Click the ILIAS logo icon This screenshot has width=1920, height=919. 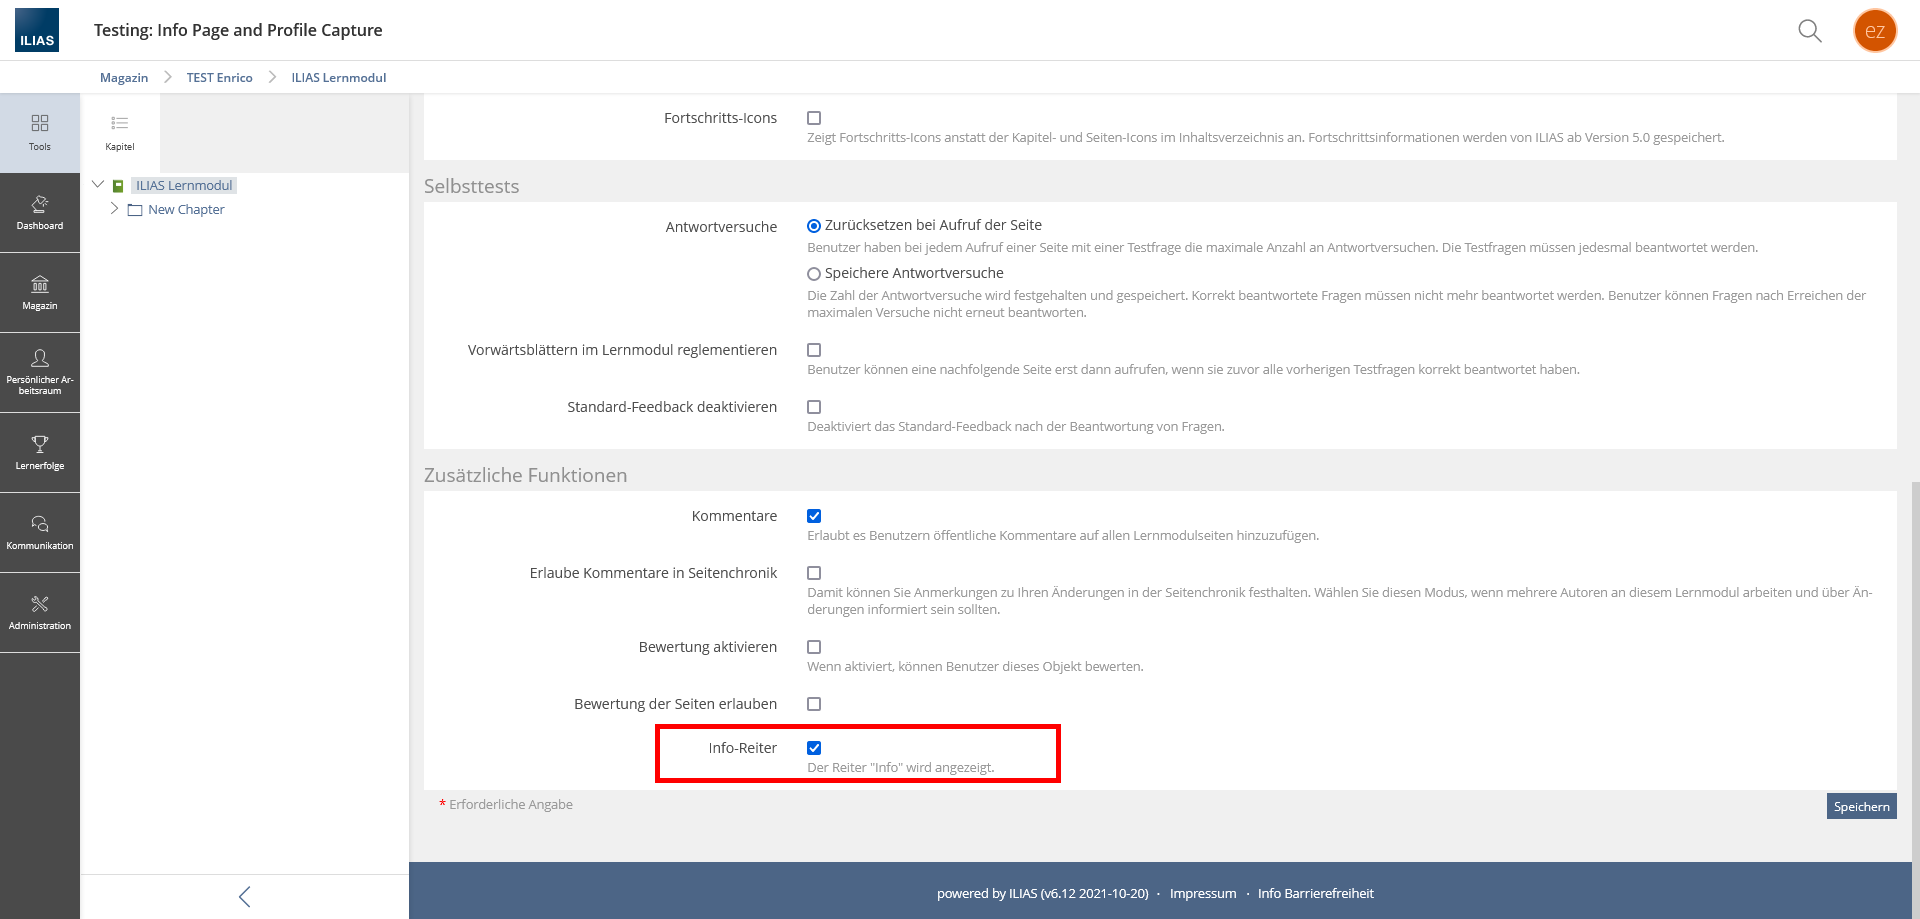pyautogui.click(x=37, y=30)
